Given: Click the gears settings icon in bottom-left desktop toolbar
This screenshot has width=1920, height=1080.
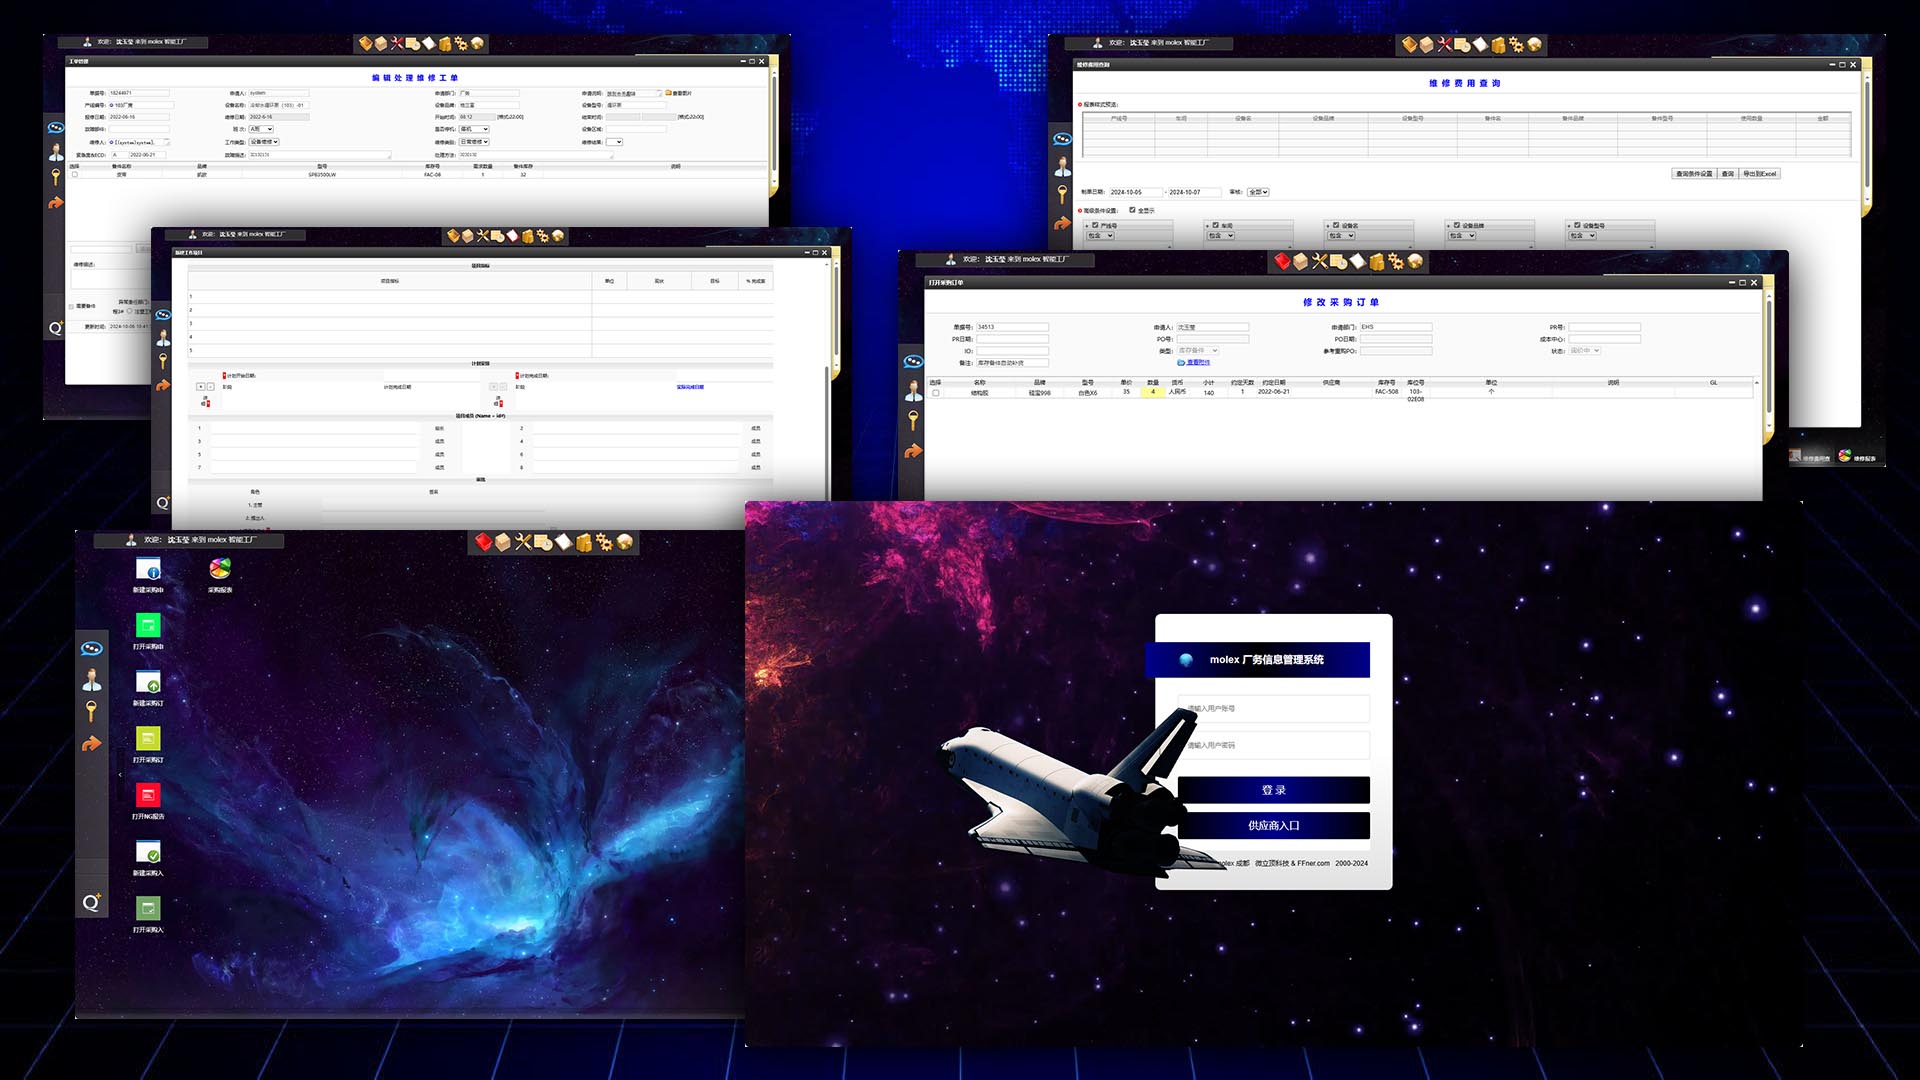Looking at the screenshot, I should (x=603, y=542).
